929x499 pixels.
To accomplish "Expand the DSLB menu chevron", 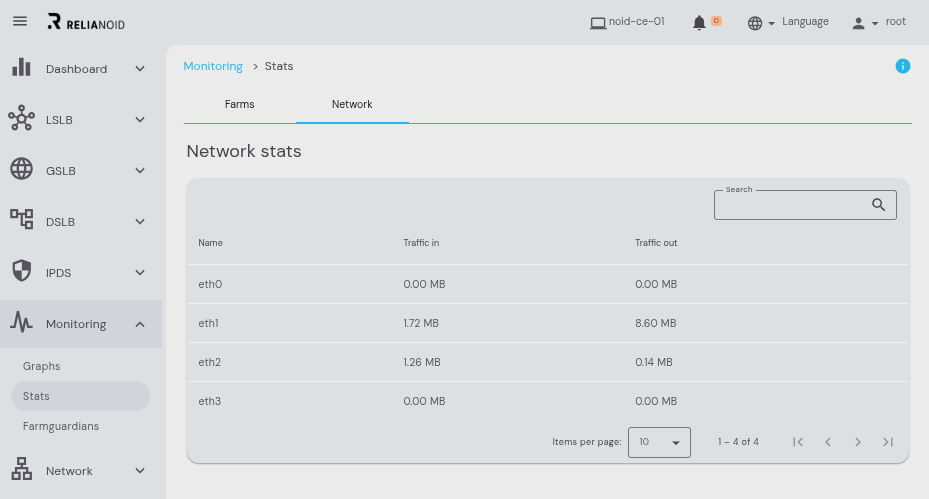I will click(x=140, y=222).
